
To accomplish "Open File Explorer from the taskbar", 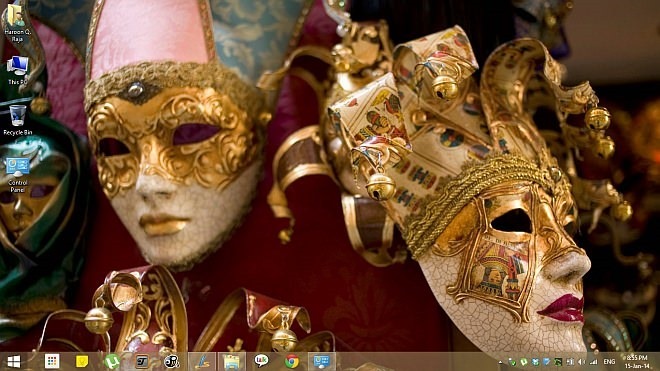I will (x=232, y=361).
